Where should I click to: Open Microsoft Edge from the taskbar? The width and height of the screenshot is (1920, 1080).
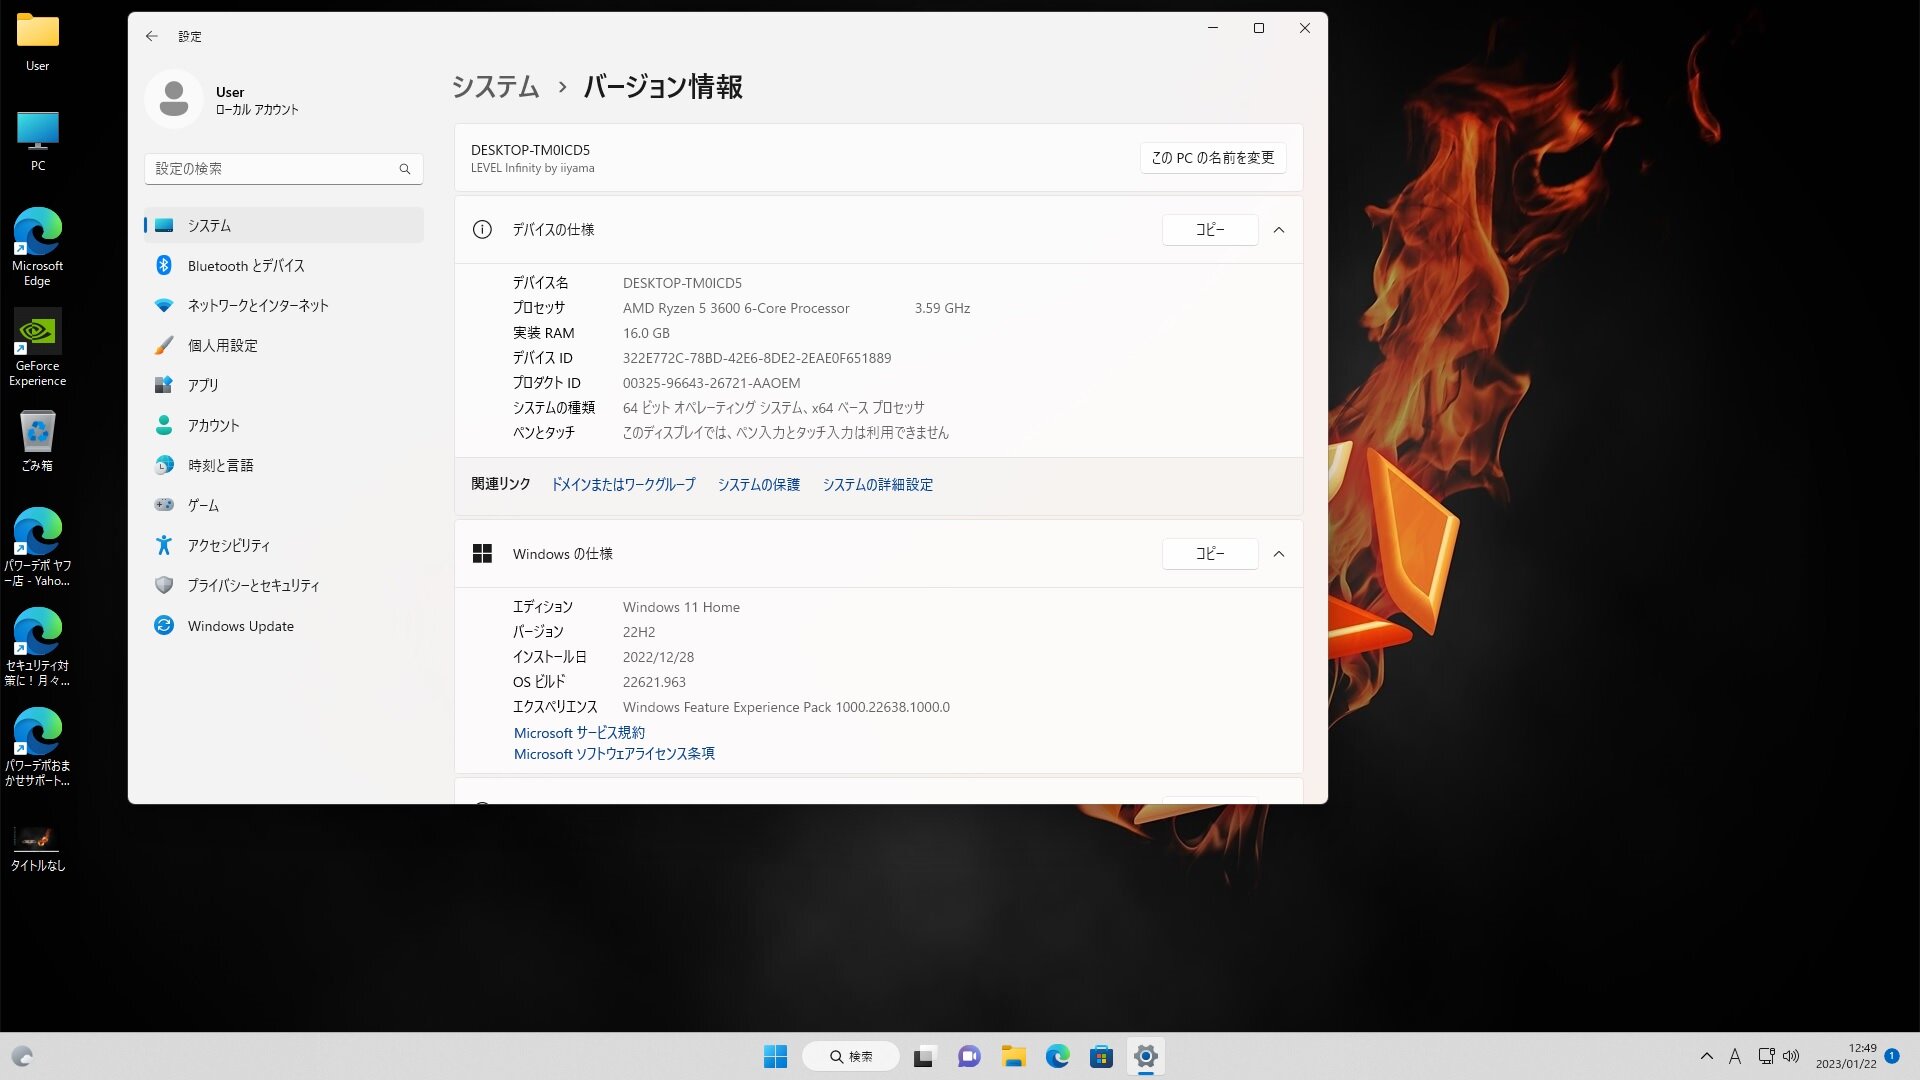pos(1057,1056)
